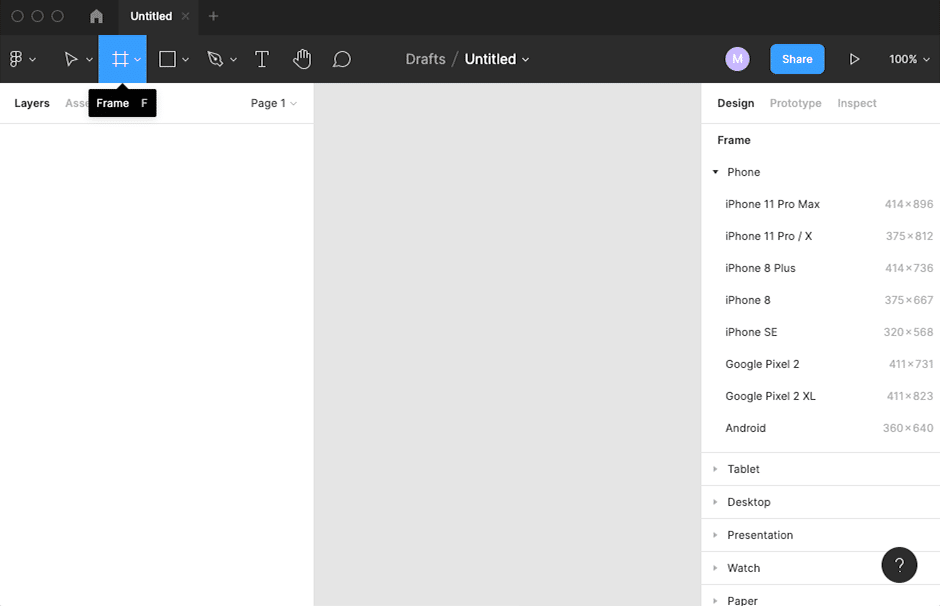Choose the iPhone 8 375×667 preset

coord(821,300)
